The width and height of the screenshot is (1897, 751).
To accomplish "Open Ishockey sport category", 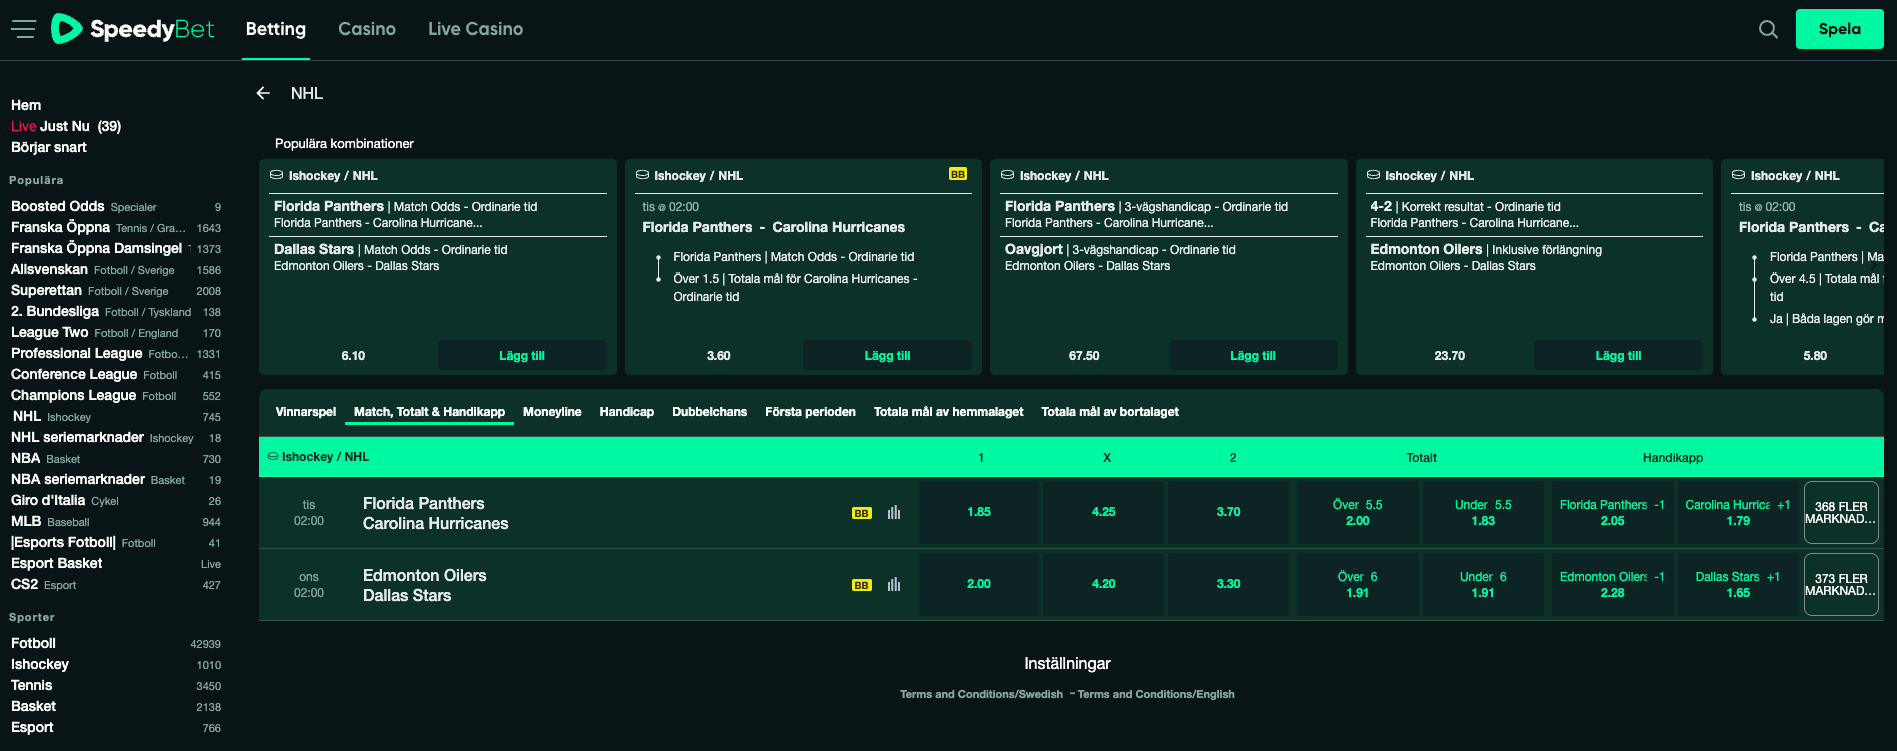I will pyautogui.click(x=116, y=664).
